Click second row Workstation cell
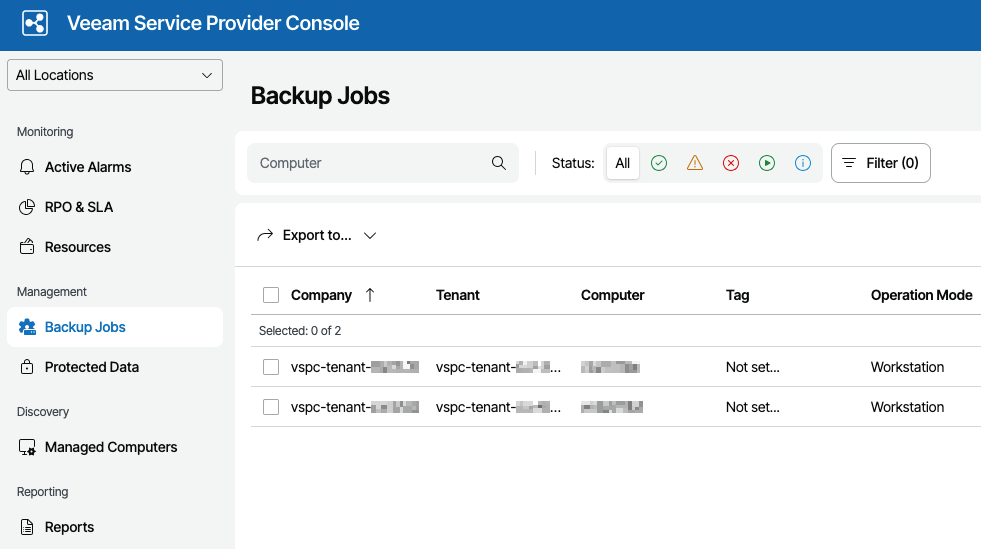981x549 pixels. point(907,407)
